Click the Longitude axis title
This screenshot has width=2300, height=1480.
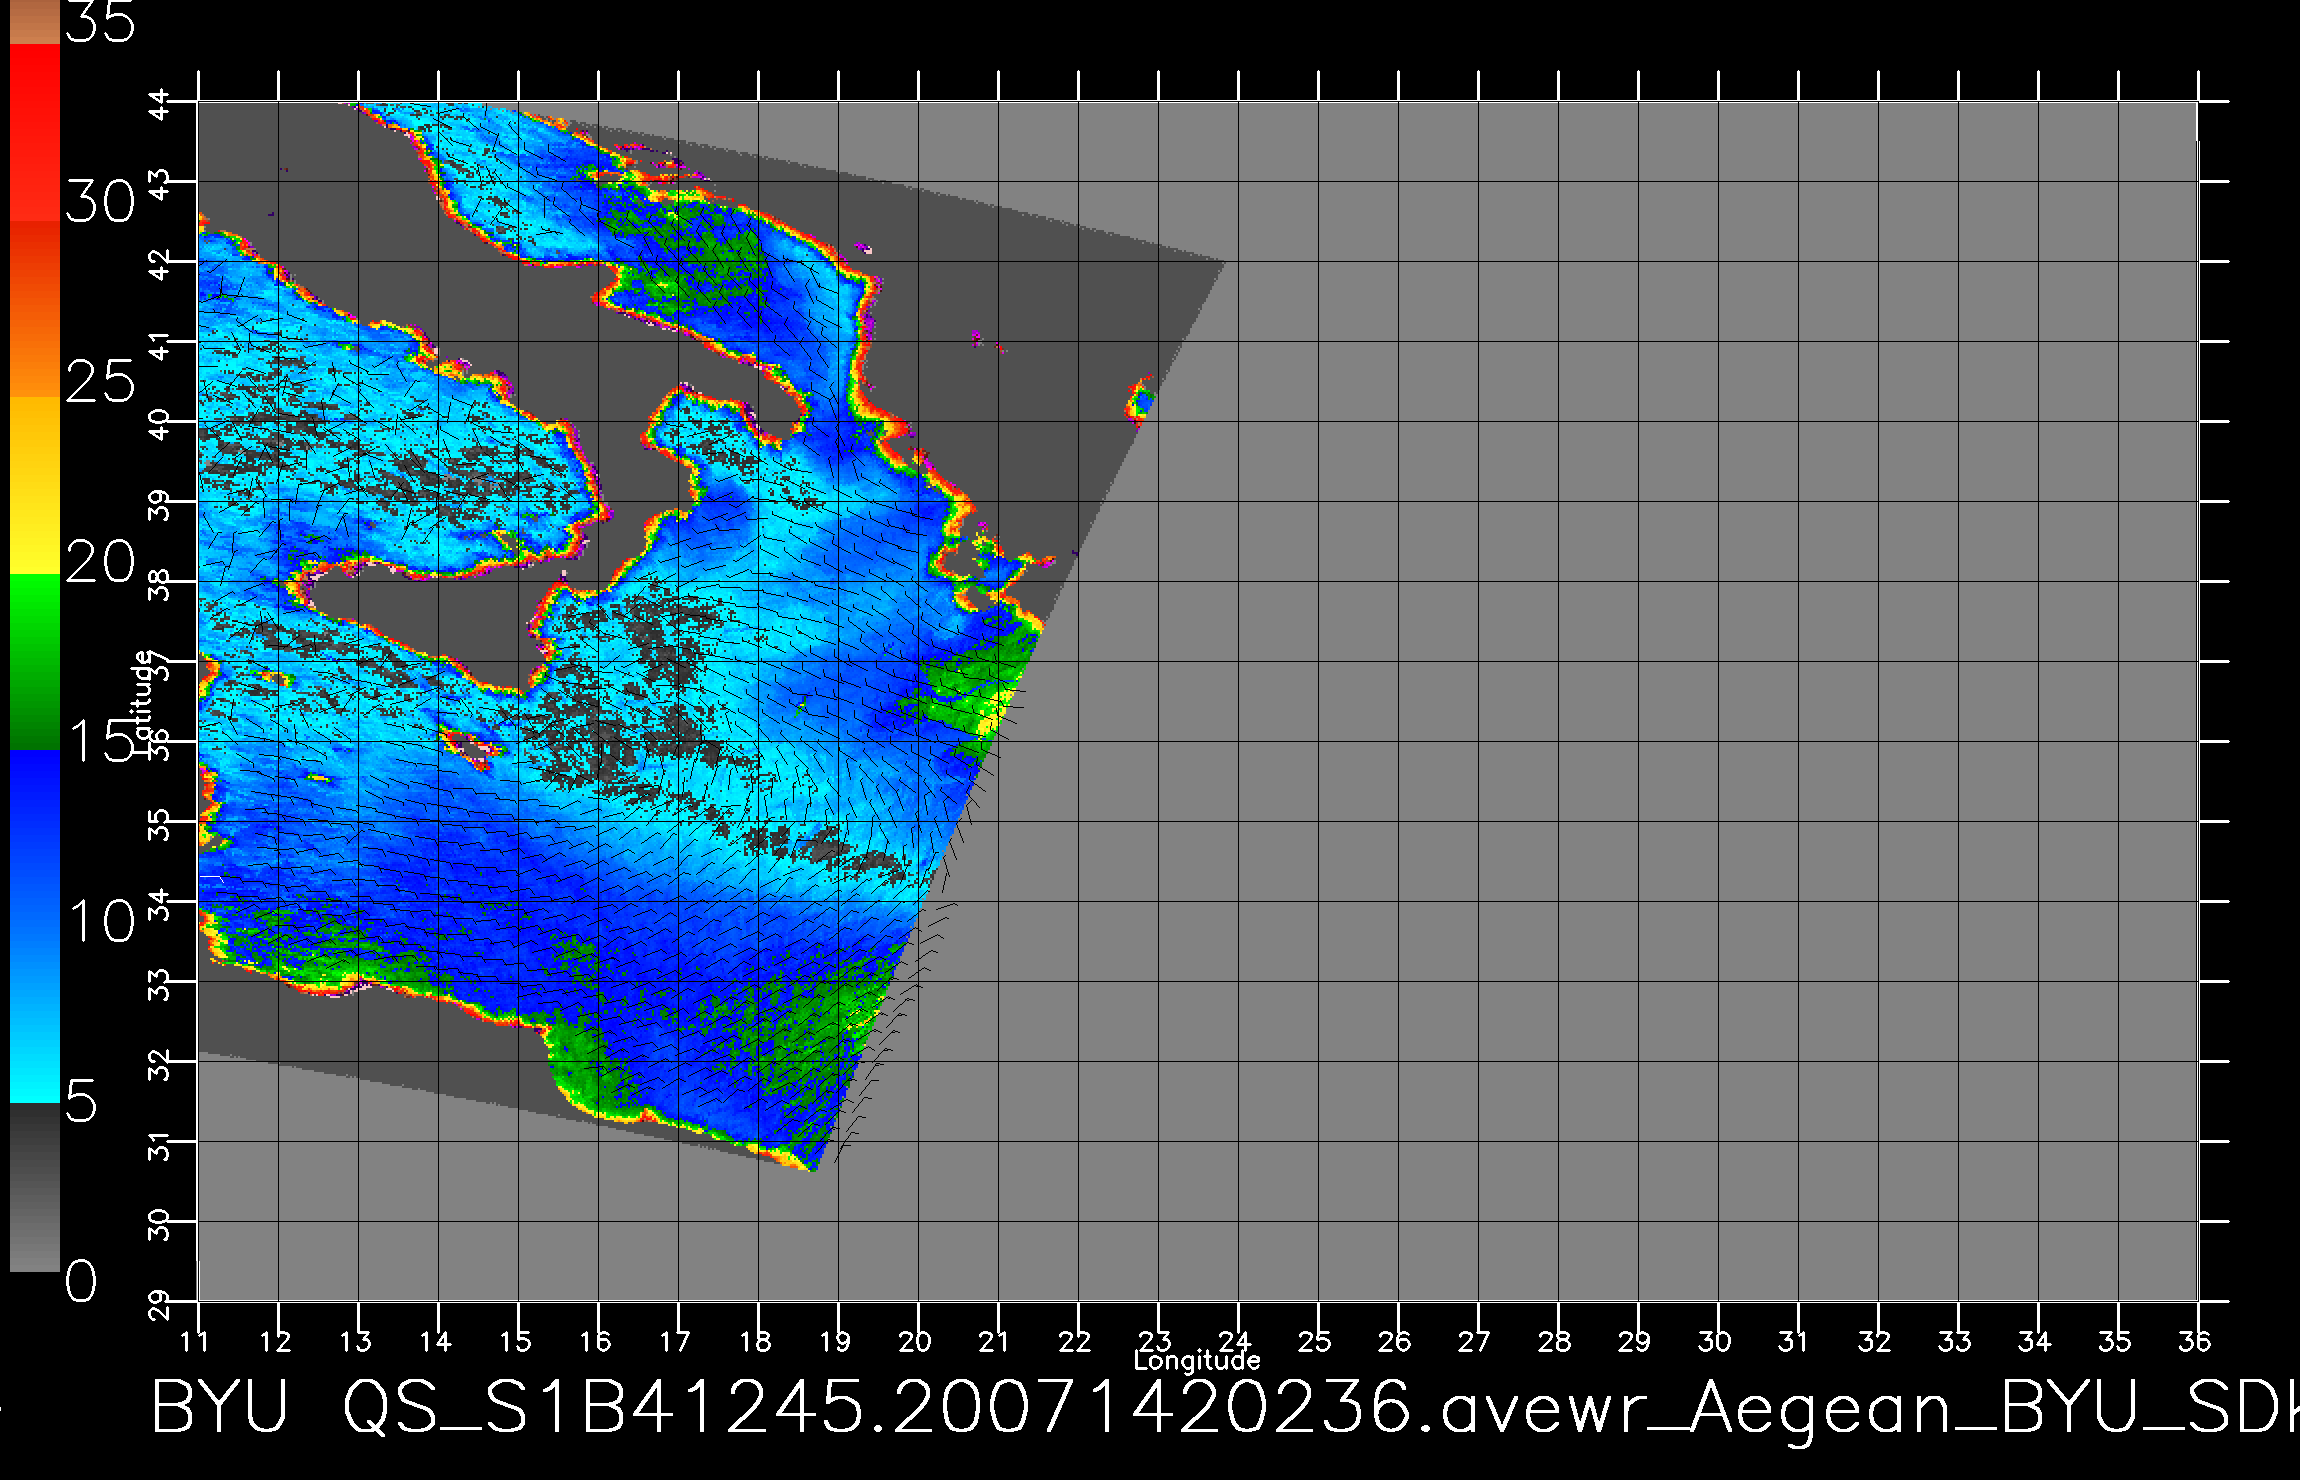[1197, 1361]
